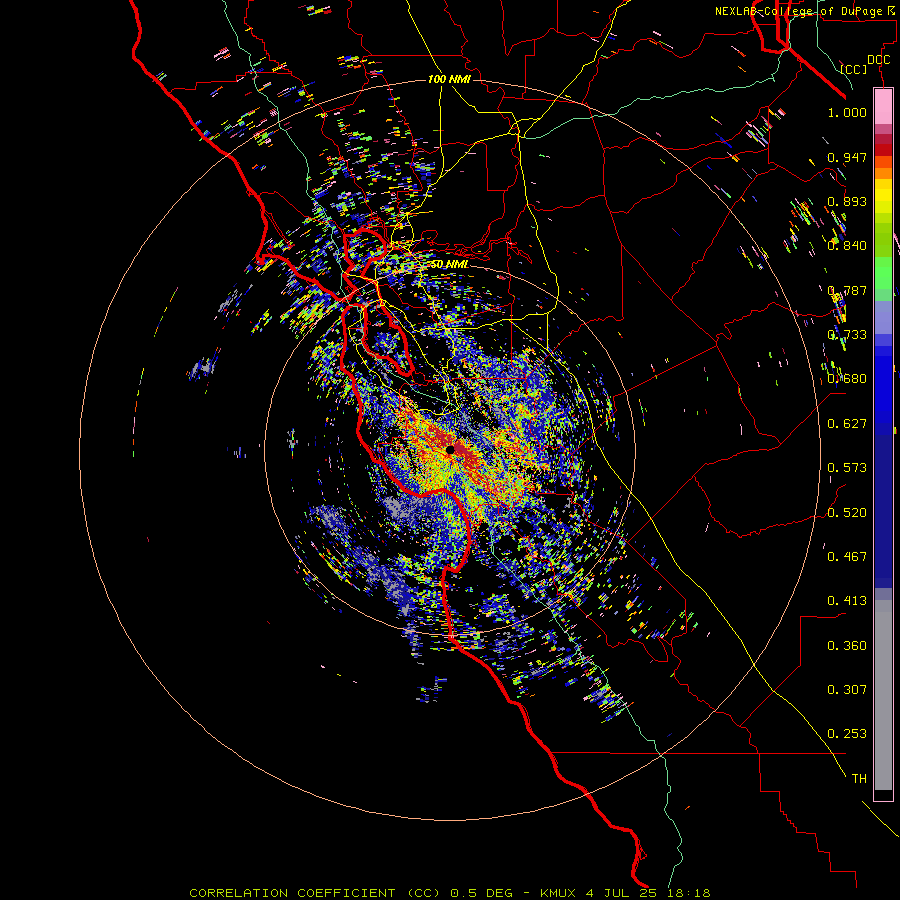The height and width of the screenshot is (900, 900).
Task: Click the pink segment at the color bar top
Action: click(x=883, y=107)
